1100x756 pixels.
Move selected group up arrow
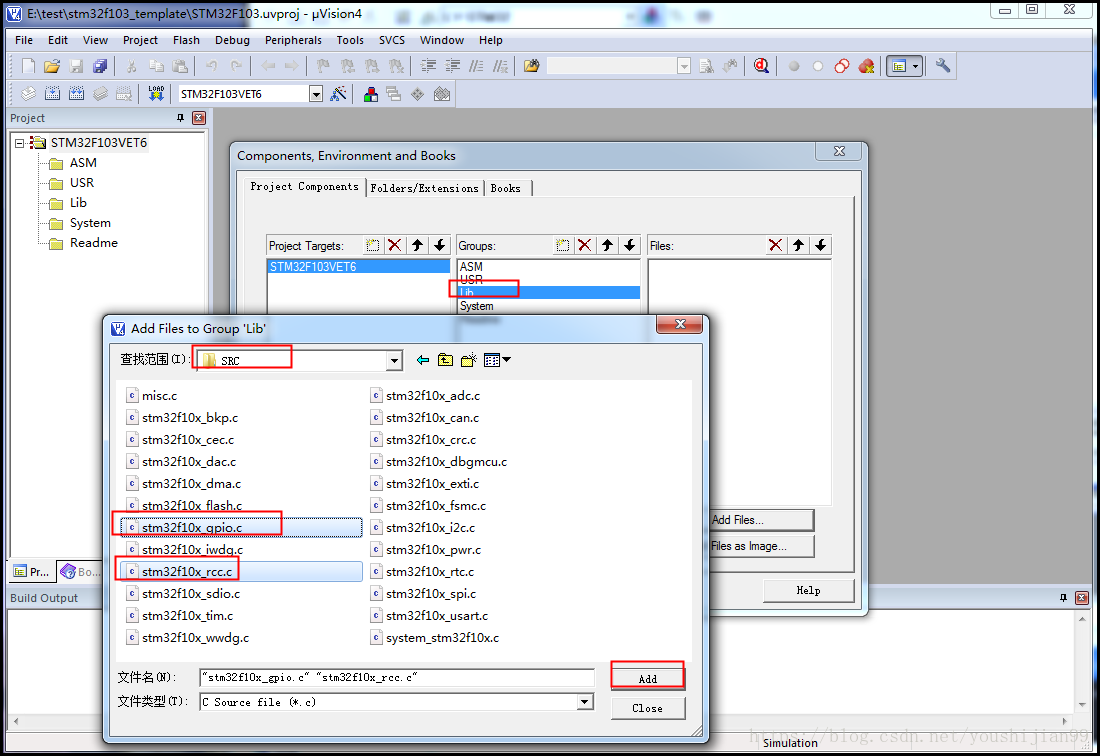[608, 245]
